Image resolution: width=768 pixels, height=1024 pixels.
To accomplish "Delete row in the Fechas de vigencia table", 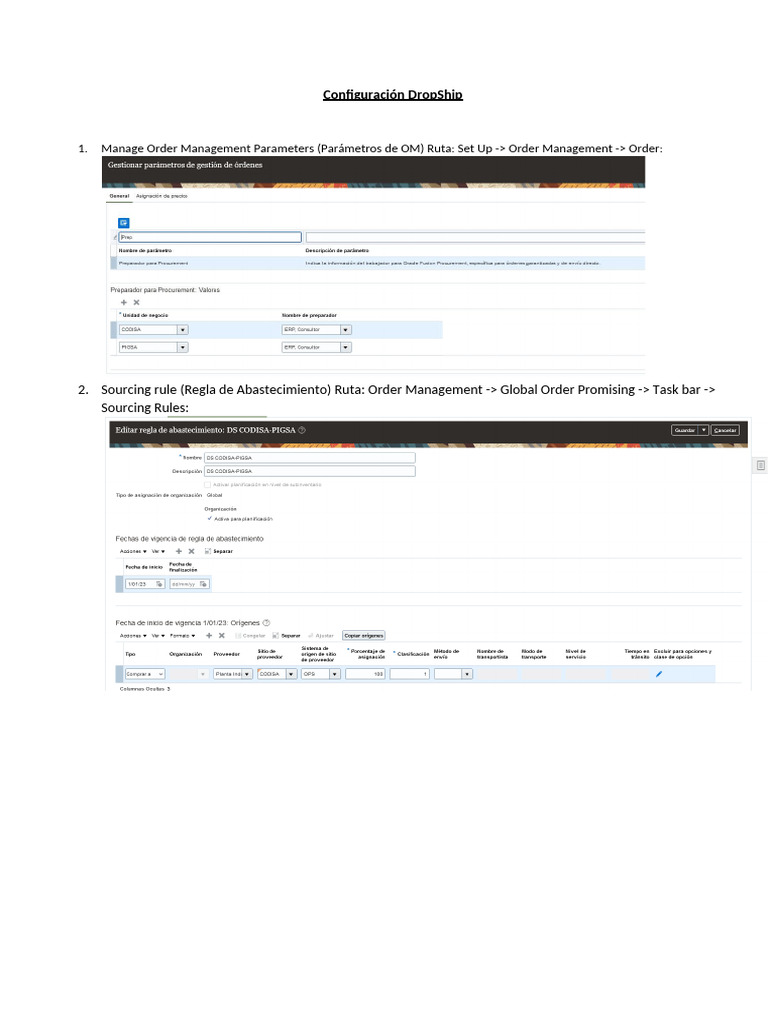I will [x=191, y=551].
